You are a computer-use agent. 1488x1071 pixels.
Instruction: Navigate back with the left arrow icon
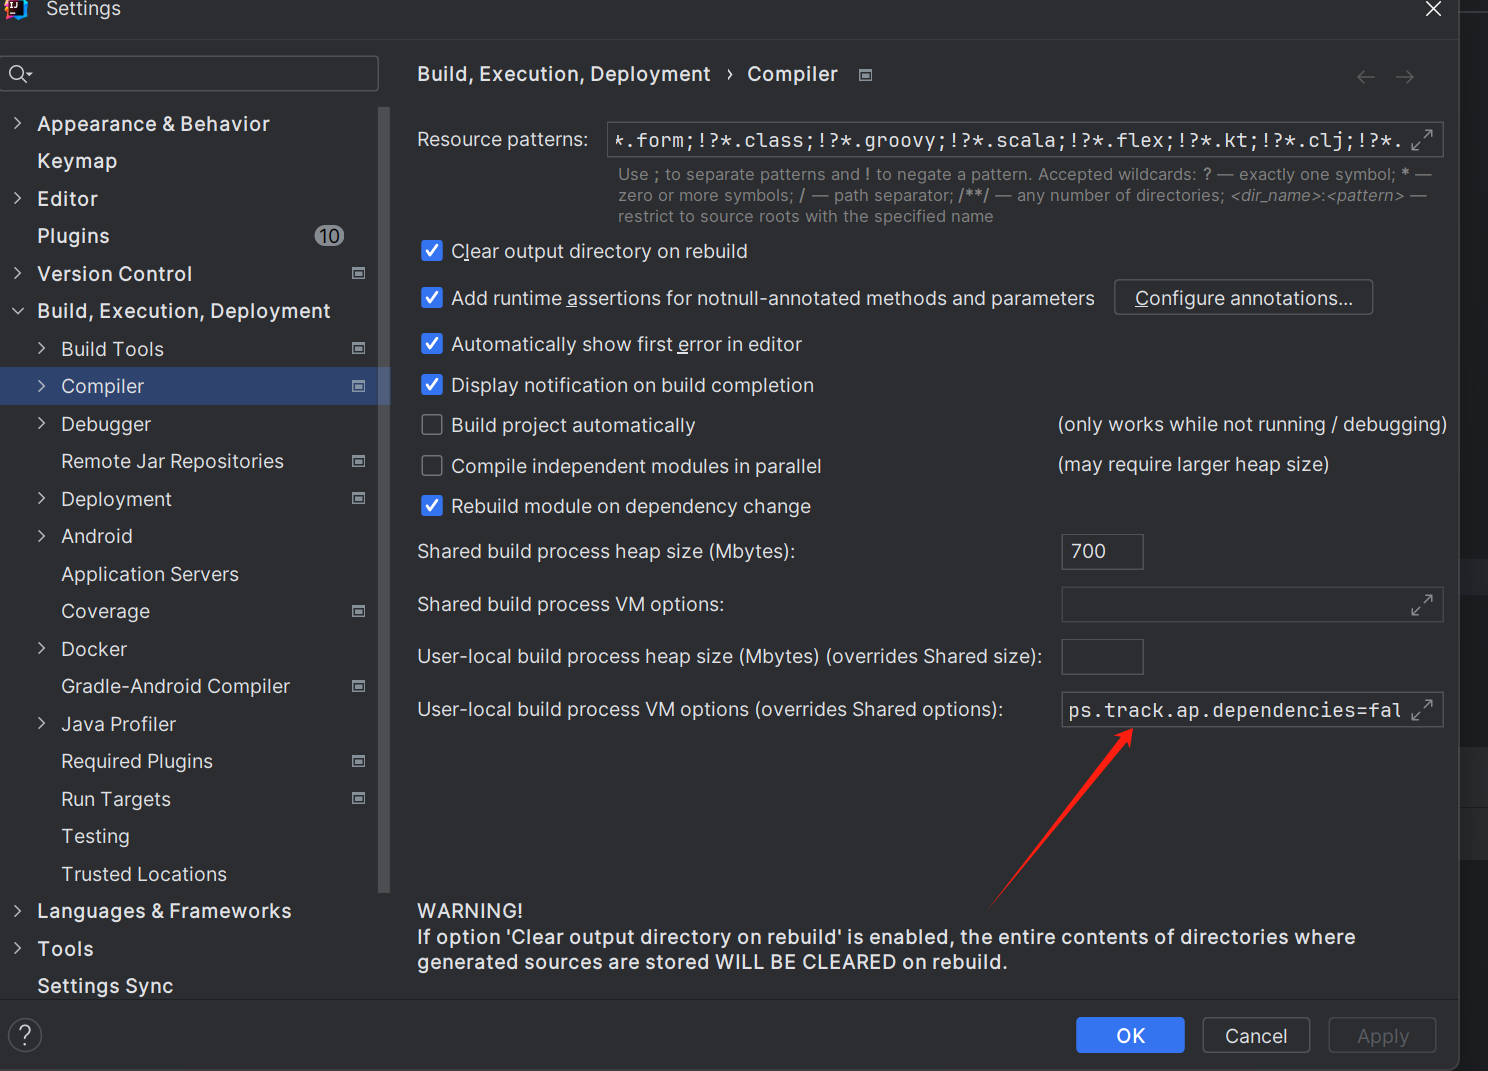point(1366,77)
